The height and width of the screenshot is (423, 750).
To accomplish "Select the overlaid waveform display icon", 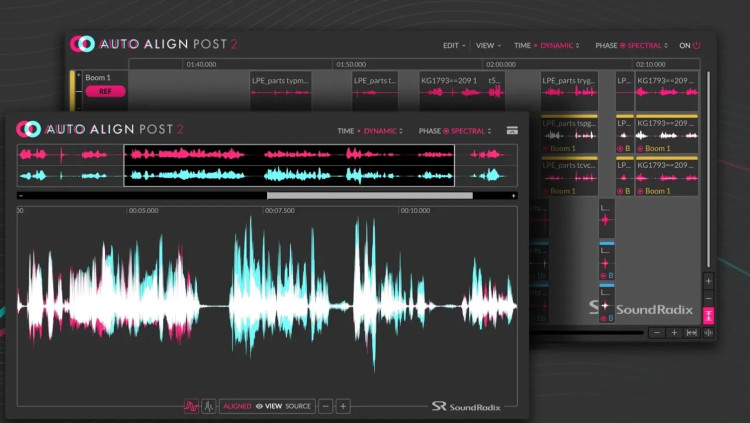I will (190, 406).
